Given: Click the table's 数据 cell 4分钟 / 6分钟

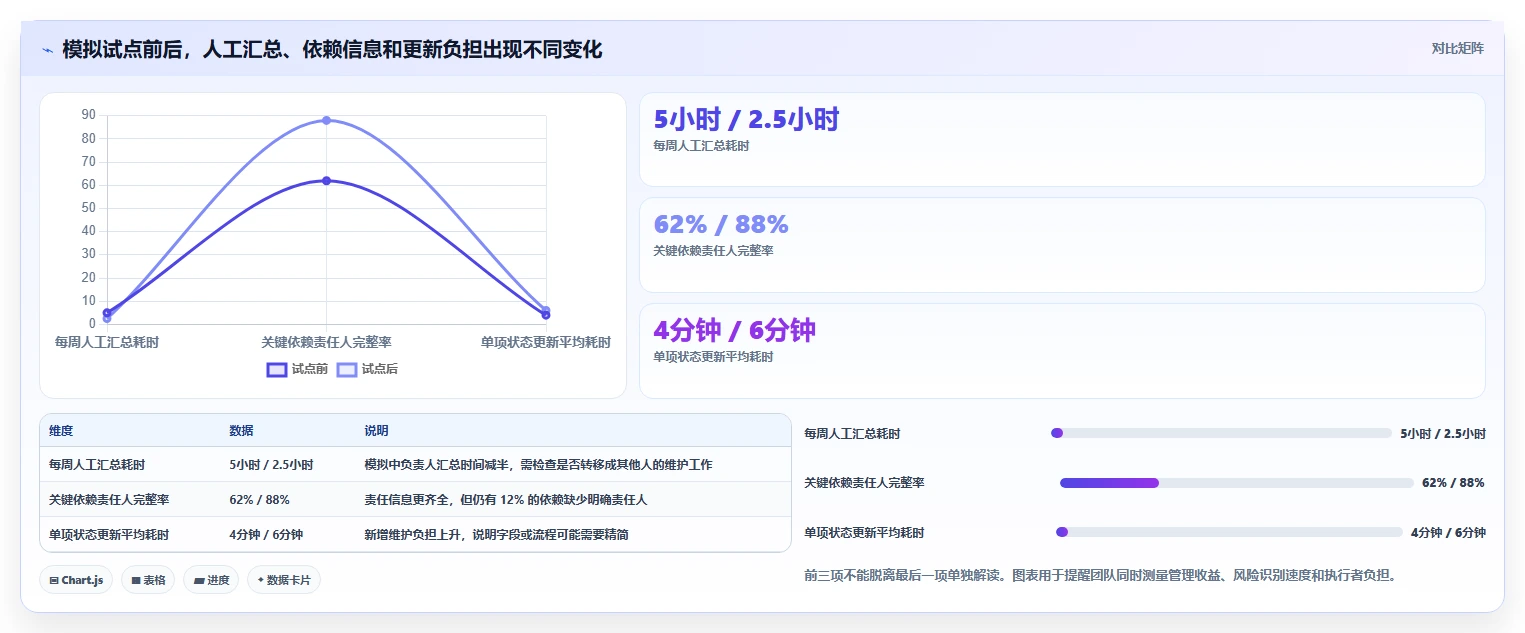Looking at the screenshot, I should pyautogui.click(x=266, y=534).
